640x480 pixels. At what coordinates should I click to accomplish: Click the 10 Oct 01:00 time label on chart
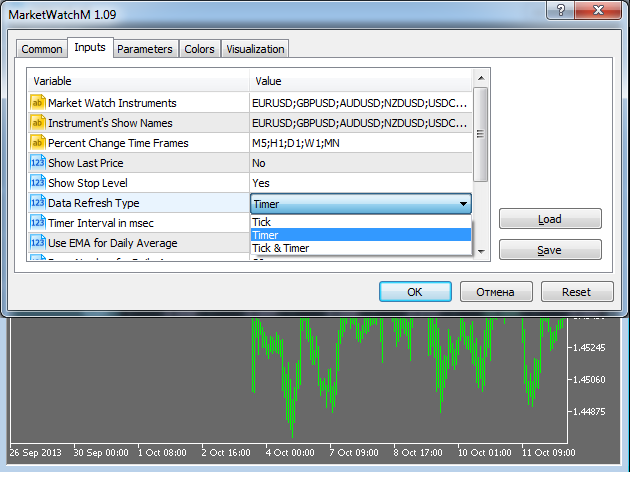coord(485,453)
